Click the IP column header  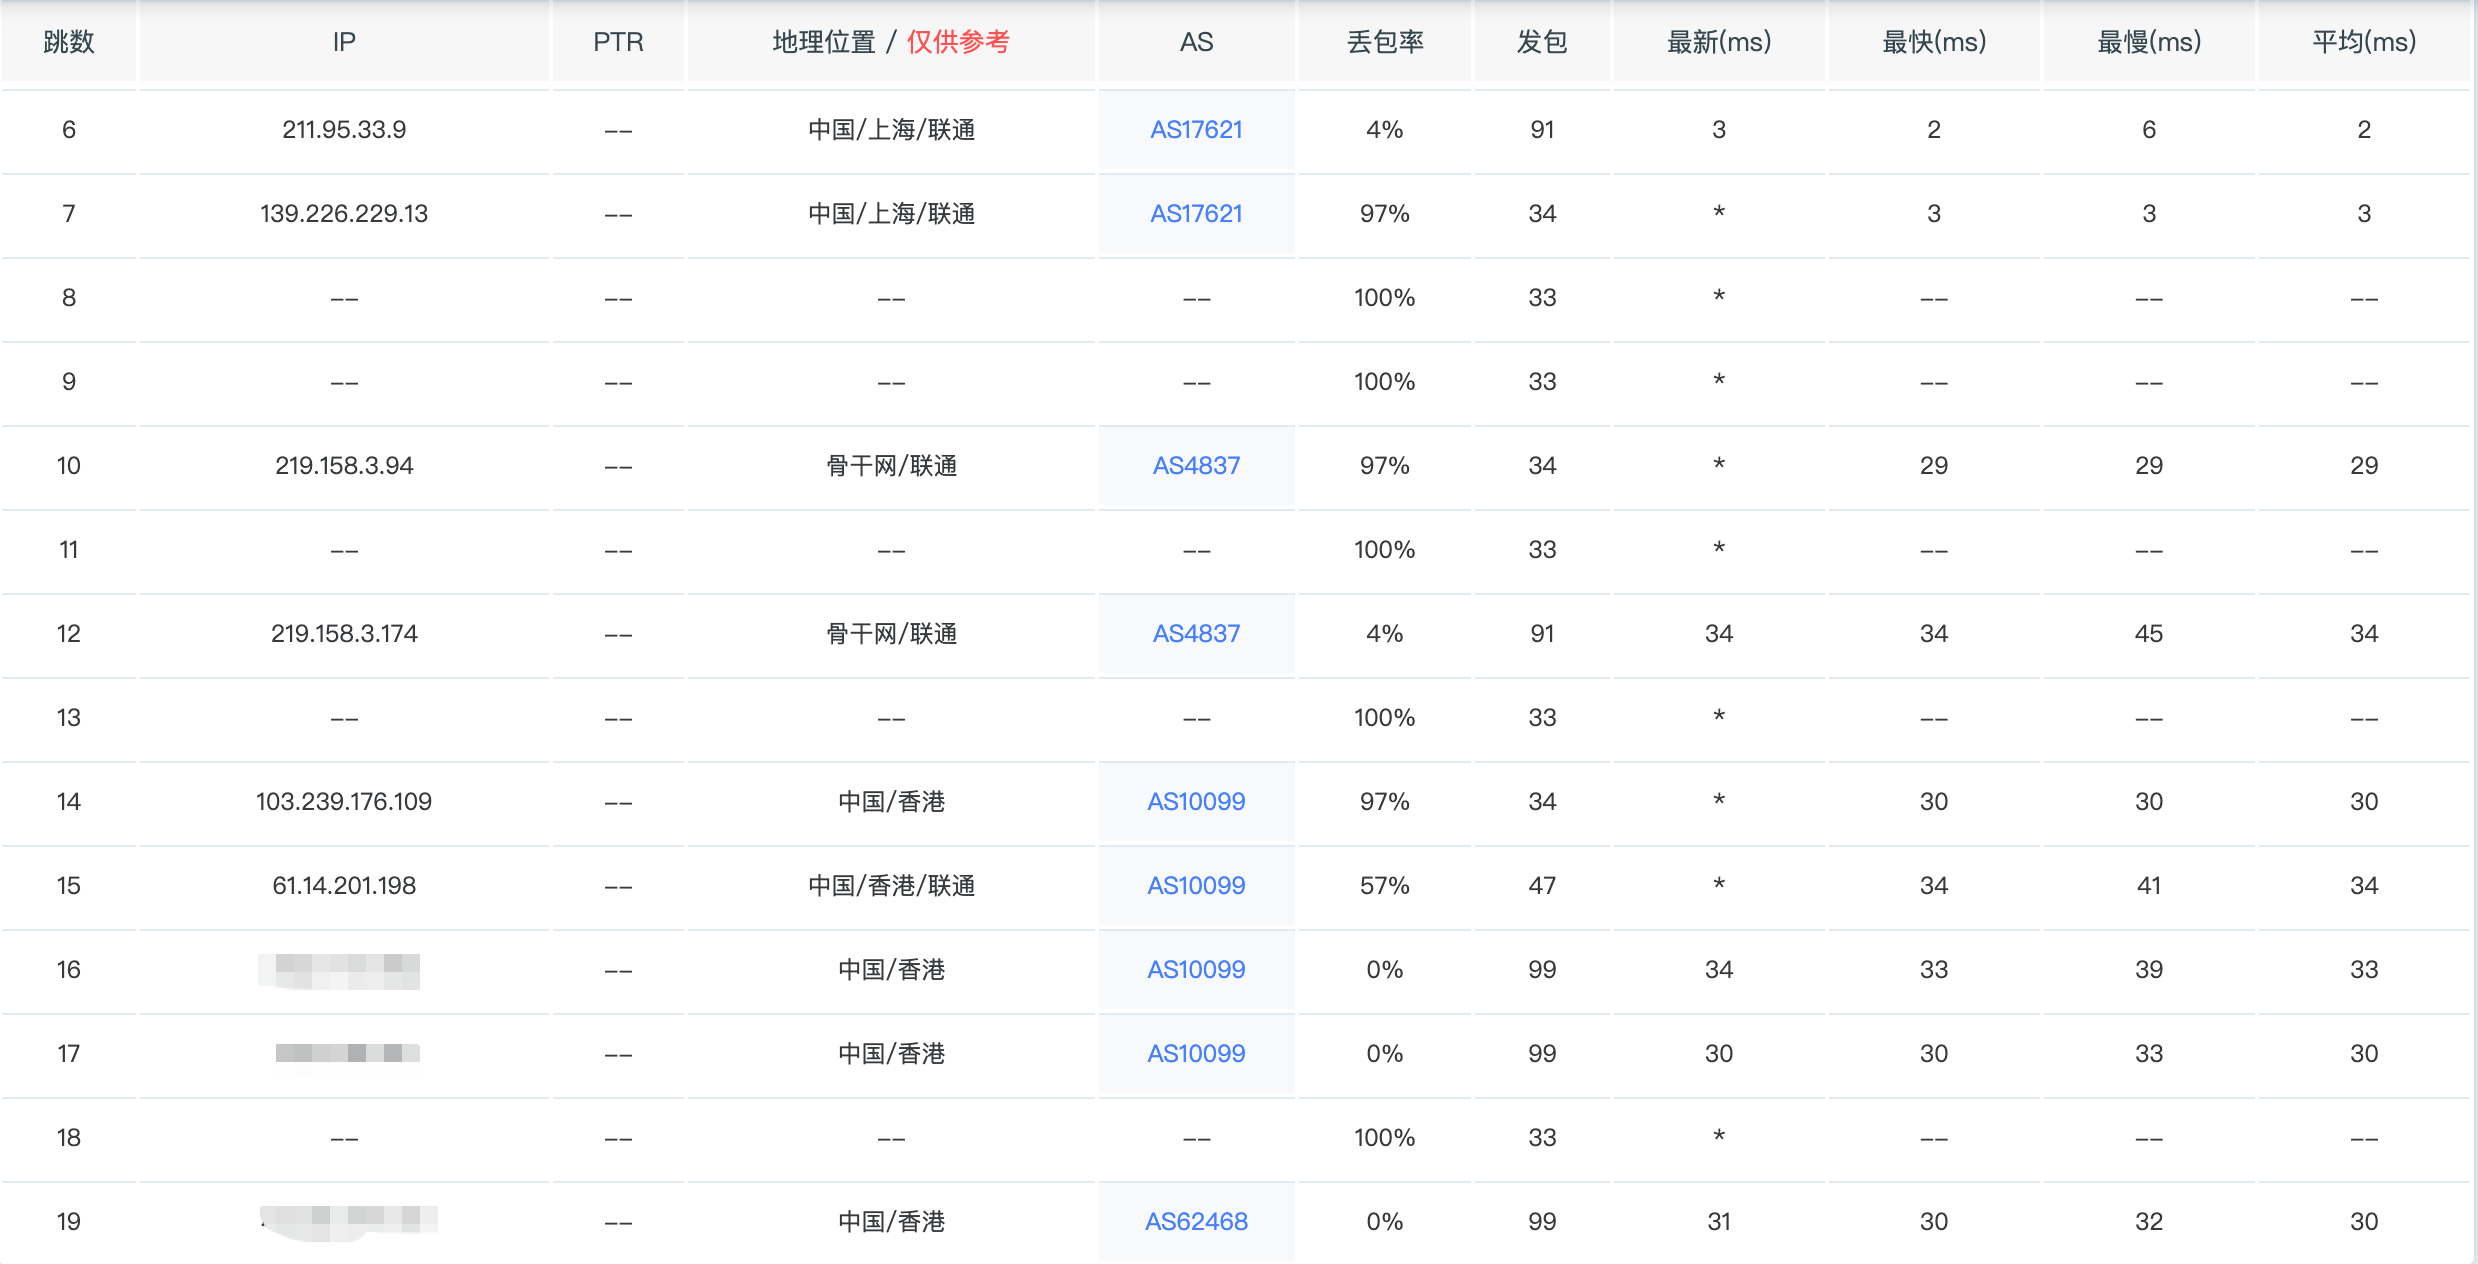(x=344, y=42)
